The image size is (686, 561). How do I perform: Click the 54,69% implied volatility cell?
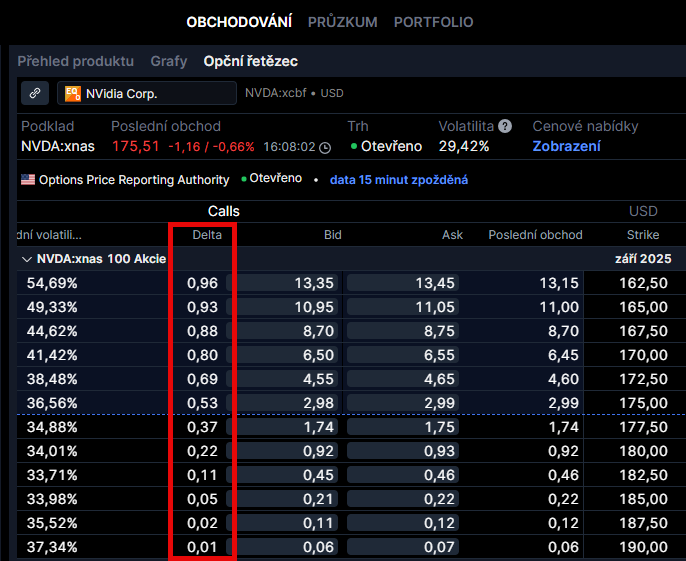pos(52,283)
